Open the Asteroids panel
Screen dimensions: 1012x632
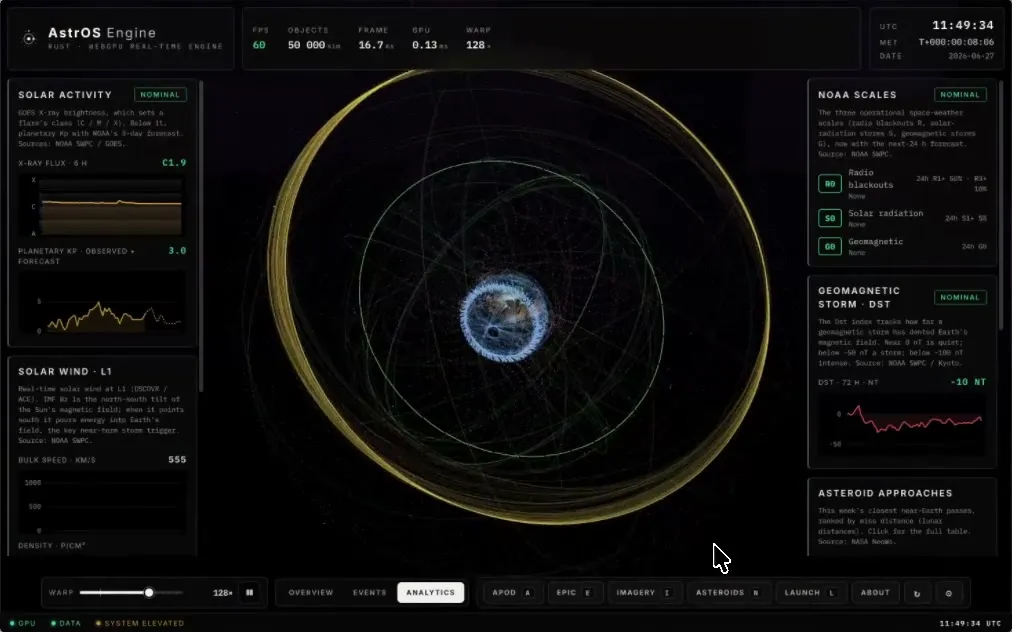pos(727,593)
